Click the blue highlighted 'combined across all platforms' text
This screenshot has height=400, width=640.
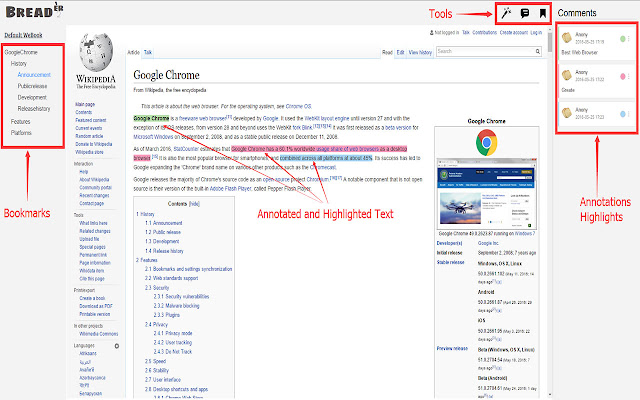pos(326,158)
